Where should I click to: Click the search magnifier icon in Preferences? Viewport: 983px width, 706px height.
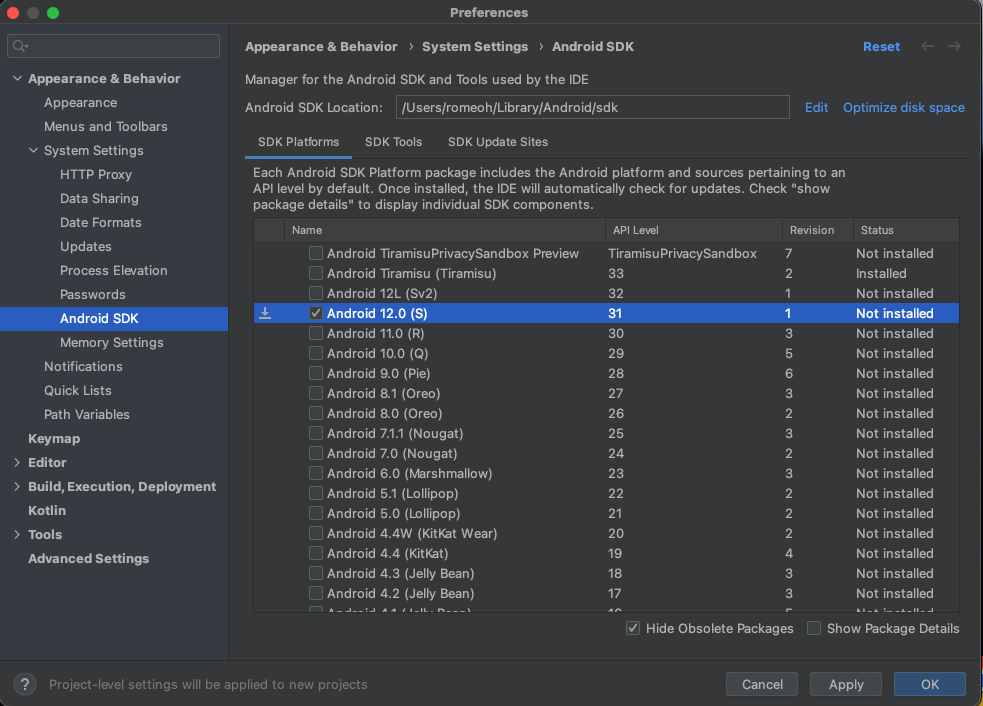click(19, 46)
